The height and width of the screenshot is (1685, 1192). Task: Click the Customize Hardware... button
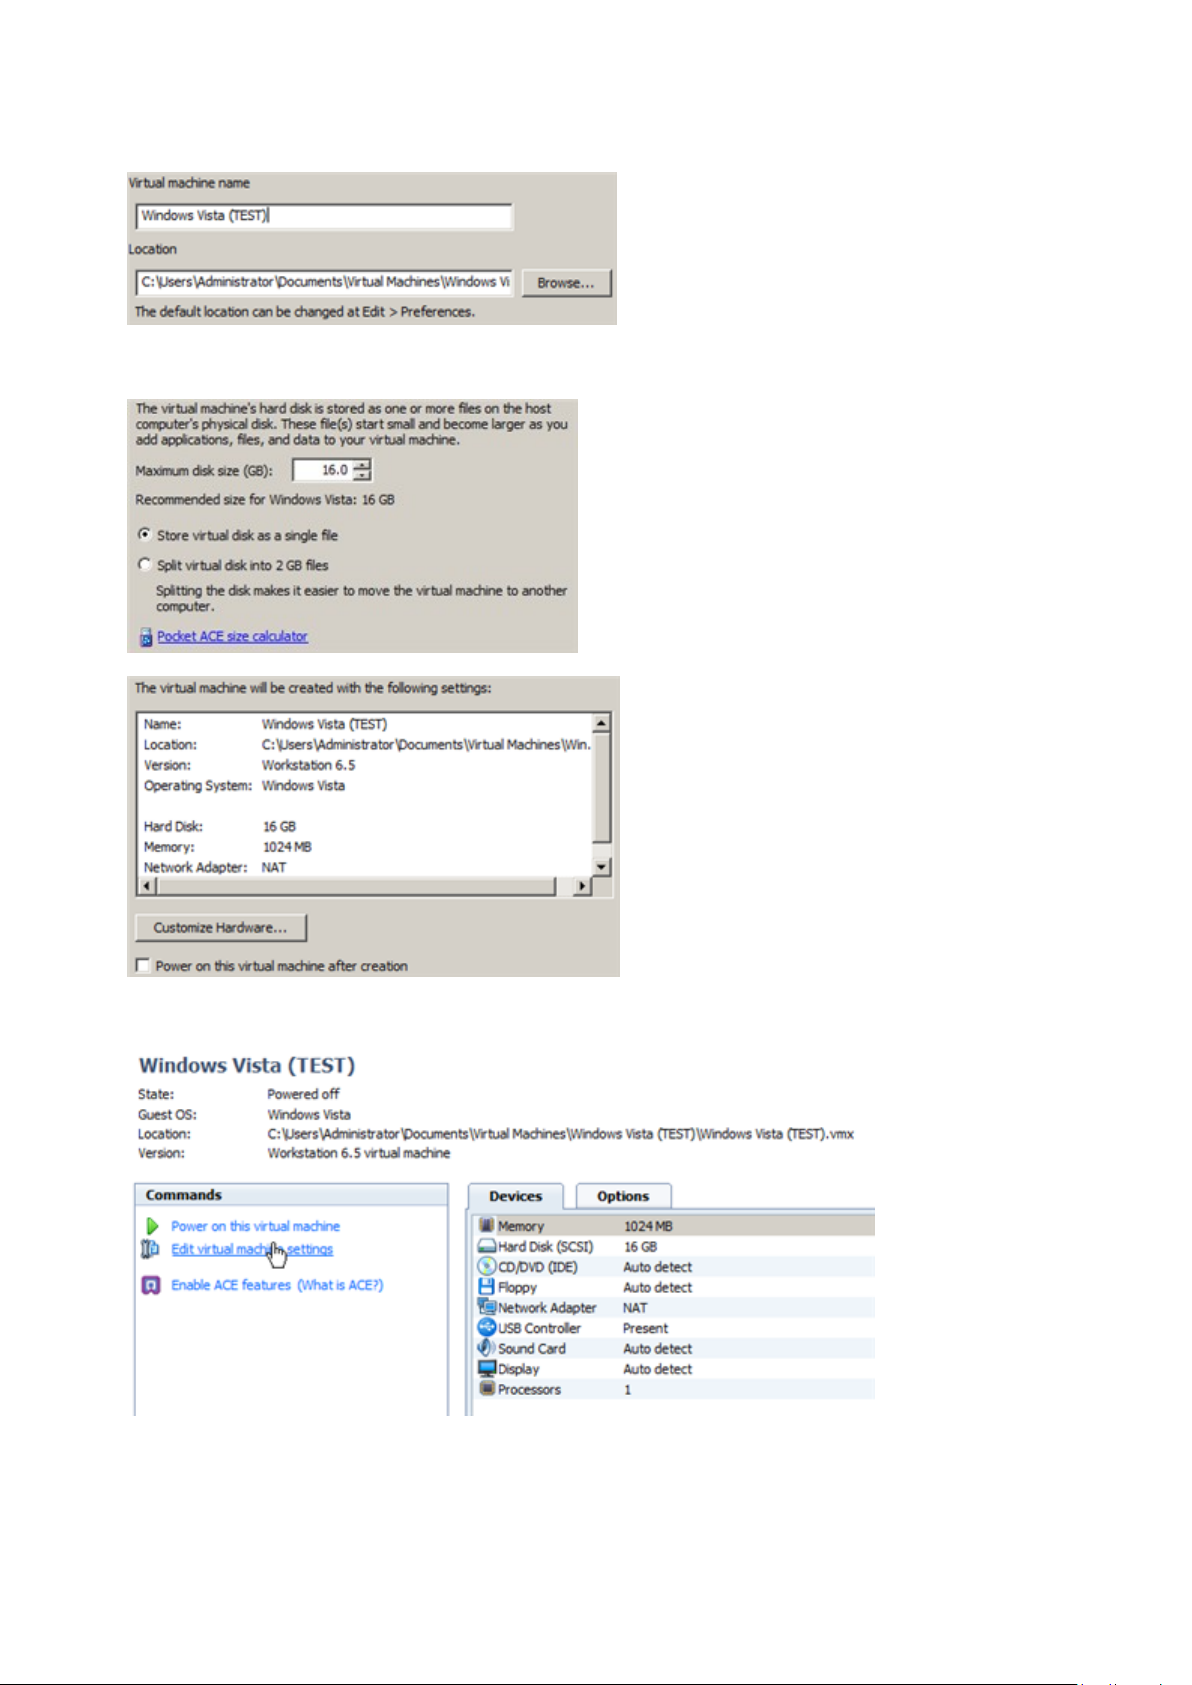click(220, 928)
